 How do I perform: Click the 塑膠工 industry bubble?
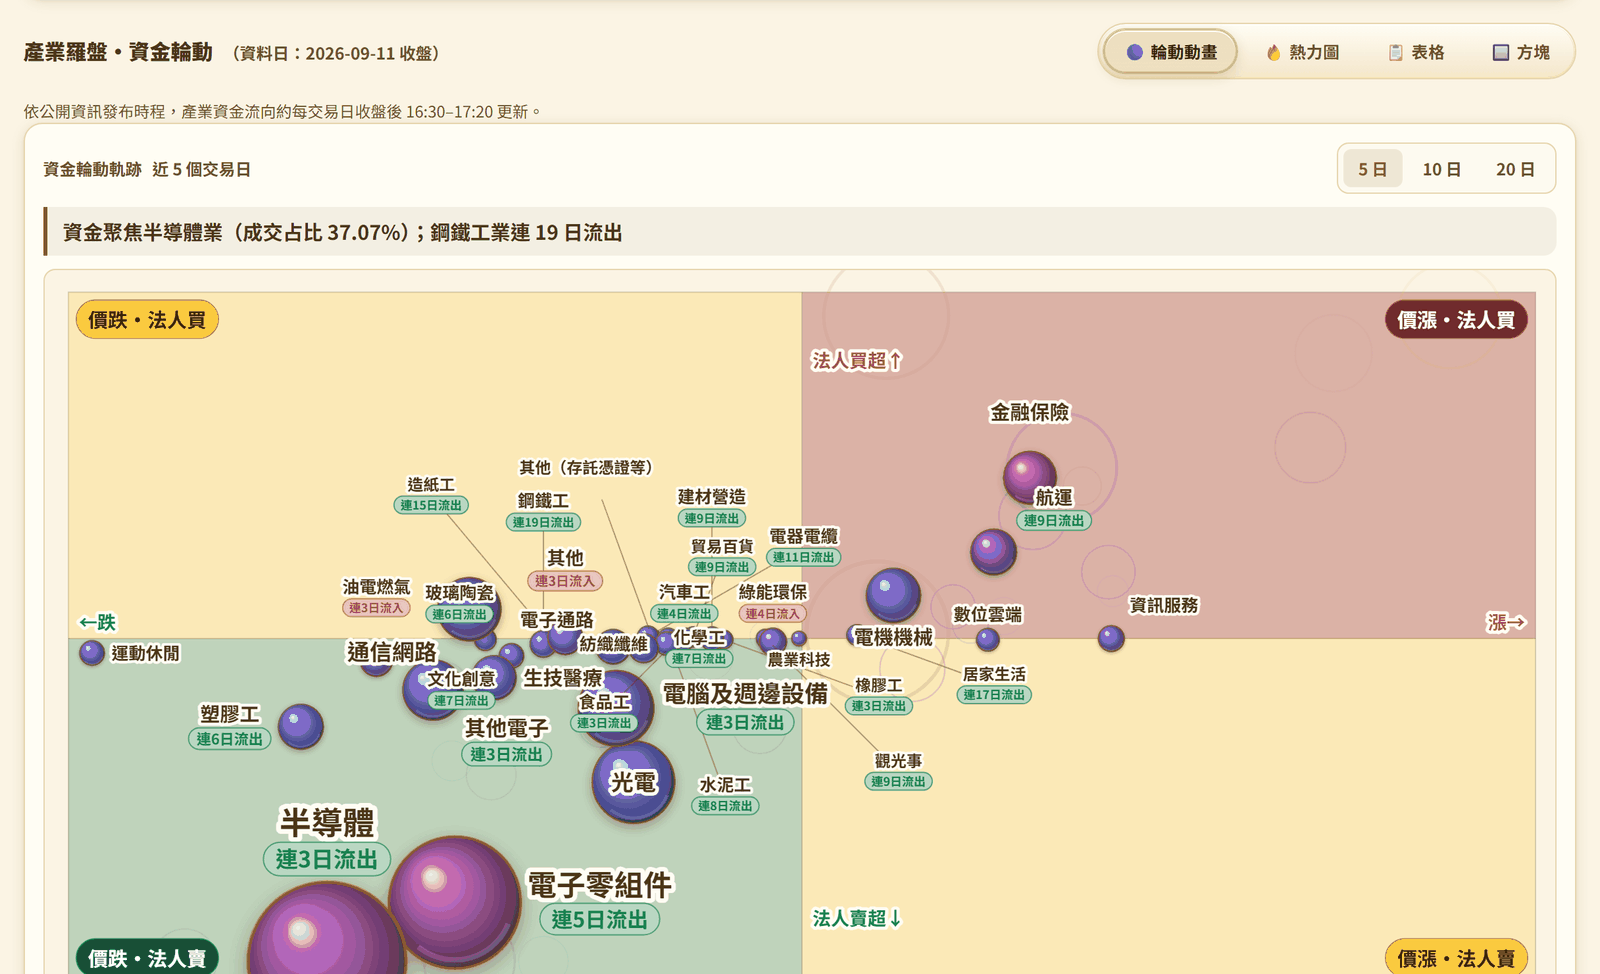pos(300,726)
